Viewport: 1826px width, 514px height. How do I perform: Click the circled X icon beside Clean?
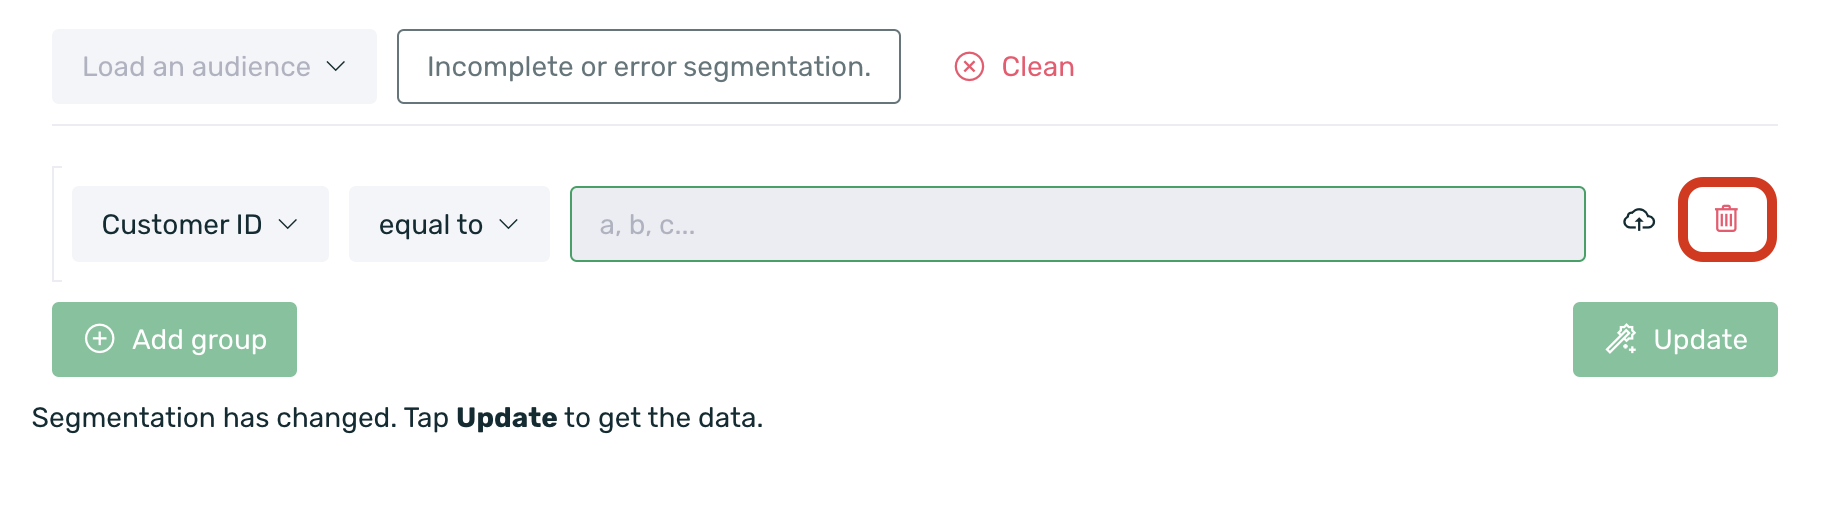point(969,67)
